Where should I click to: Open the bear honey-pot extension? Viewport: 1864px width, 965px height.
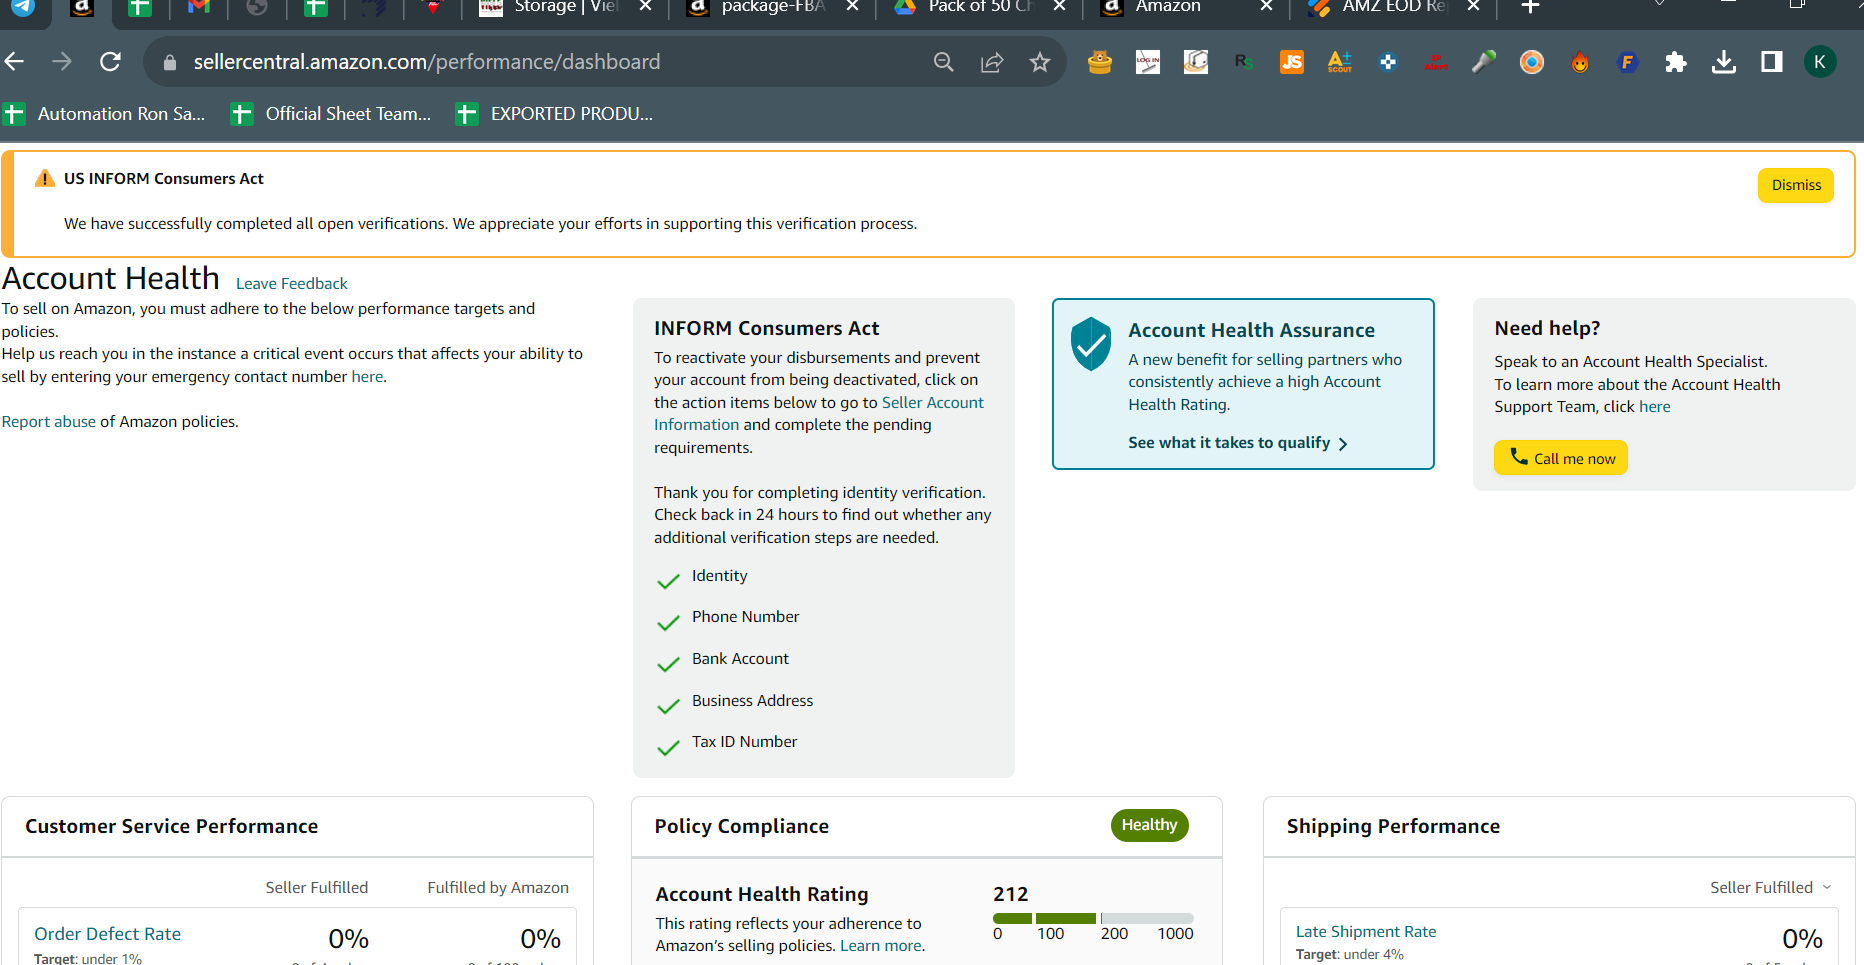[x=1100, y=62]
